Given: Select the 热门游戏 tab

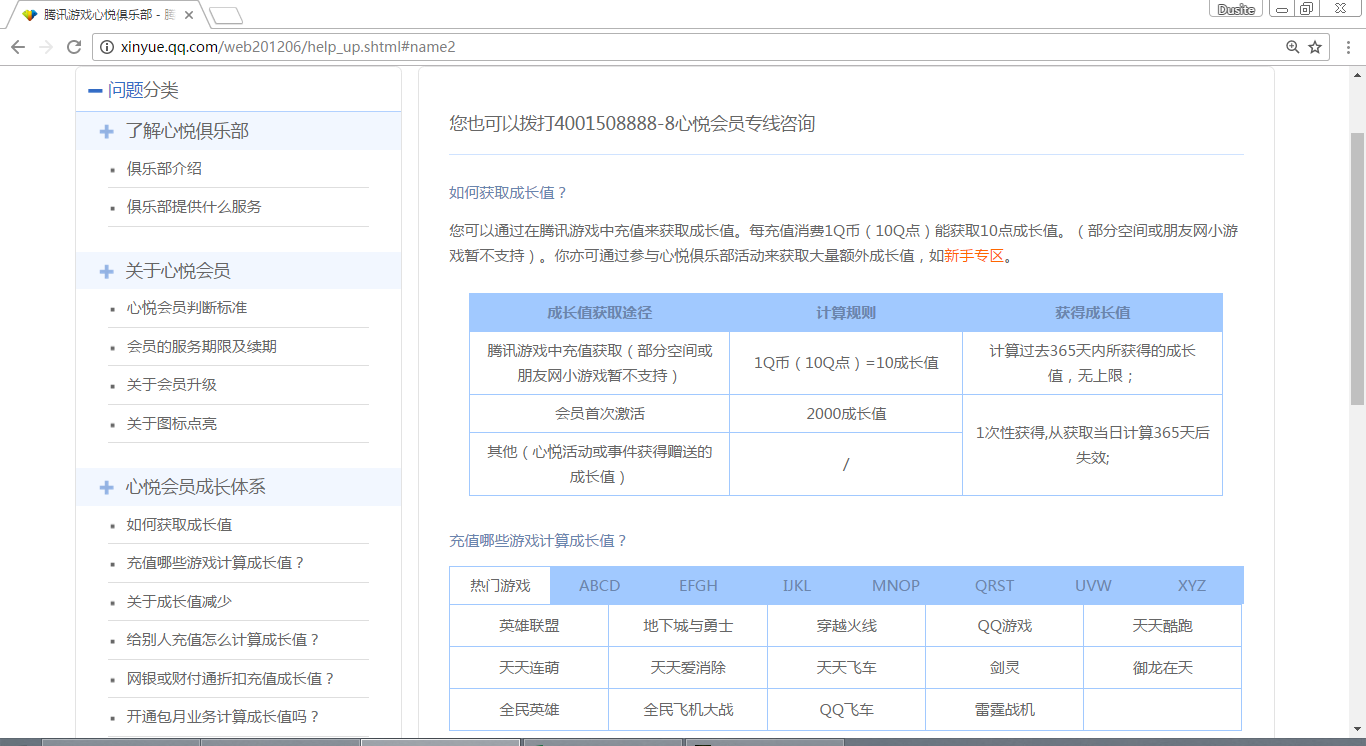Looking at the screenshot, I should coord(500,586).
